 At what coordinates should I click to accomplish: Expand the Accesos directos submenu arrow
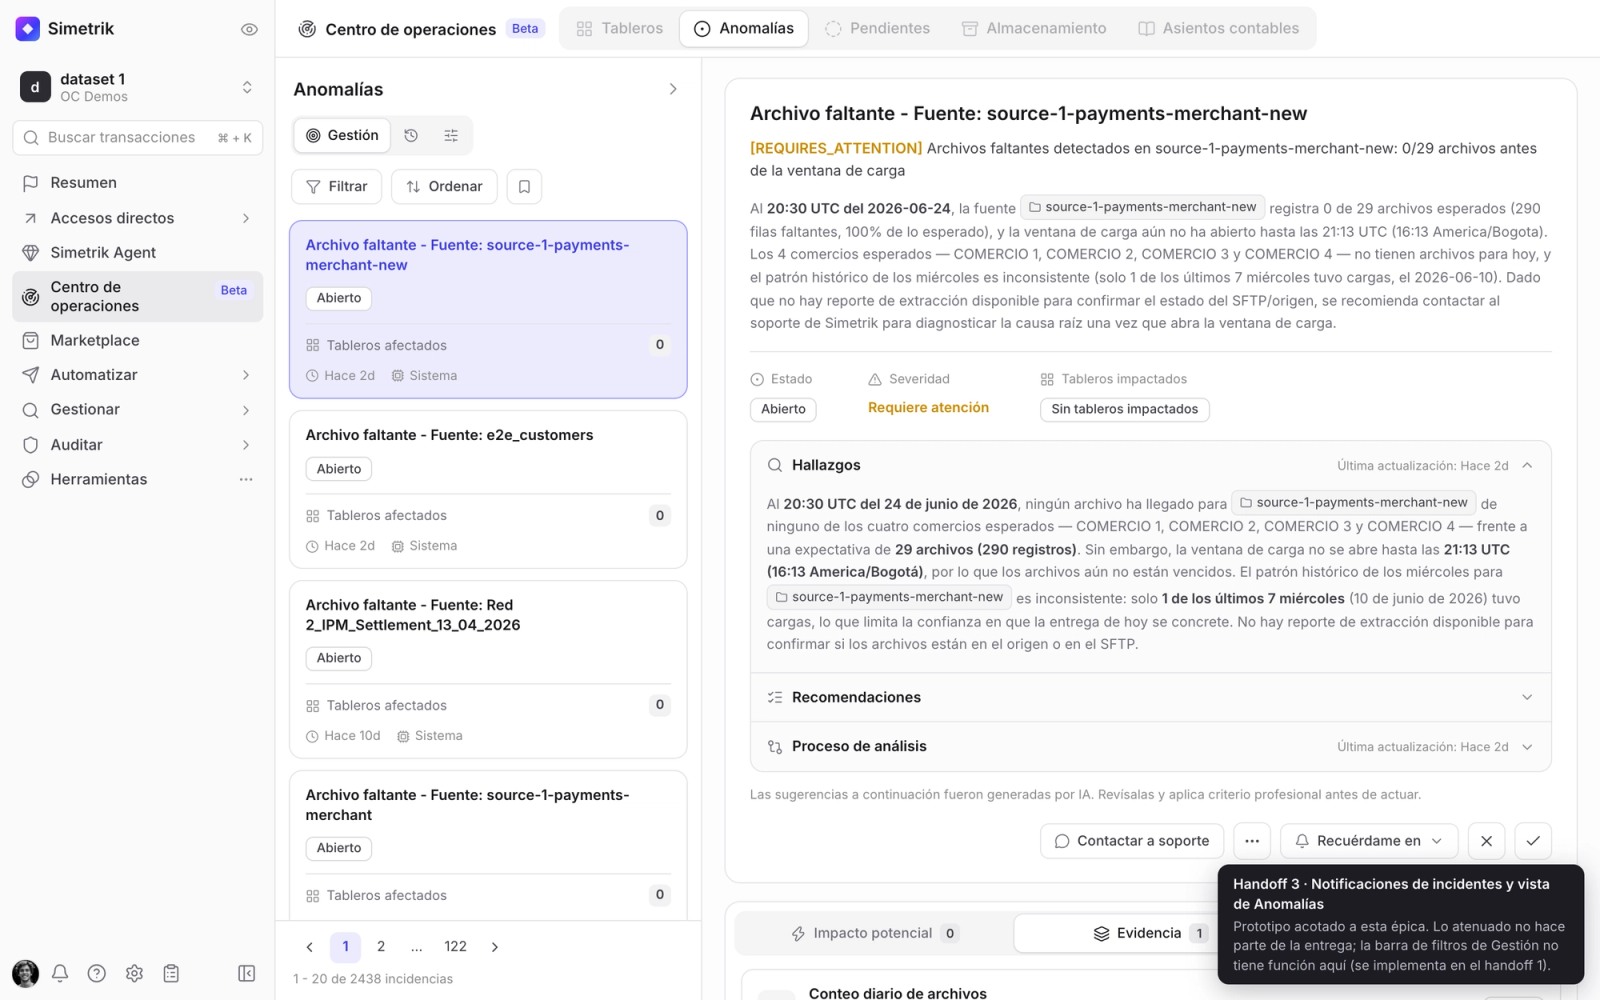pos(246,218)
